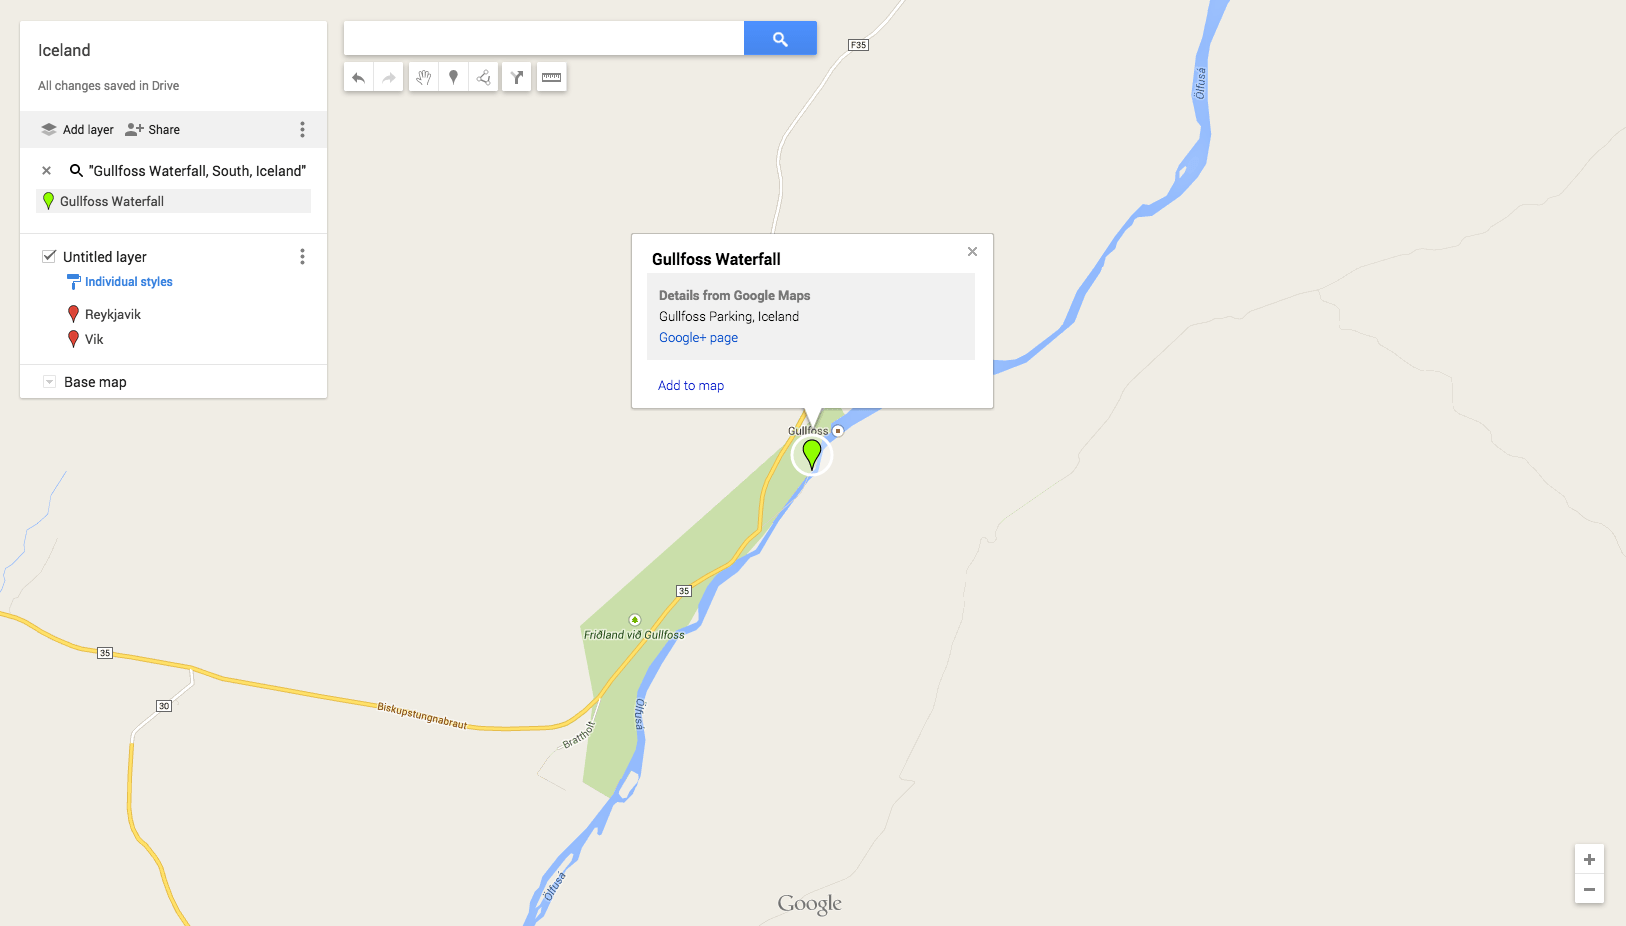This screenshot has height=926, width=1626.
Task: Open Individual styles for the layer
Action: [129, 282]
